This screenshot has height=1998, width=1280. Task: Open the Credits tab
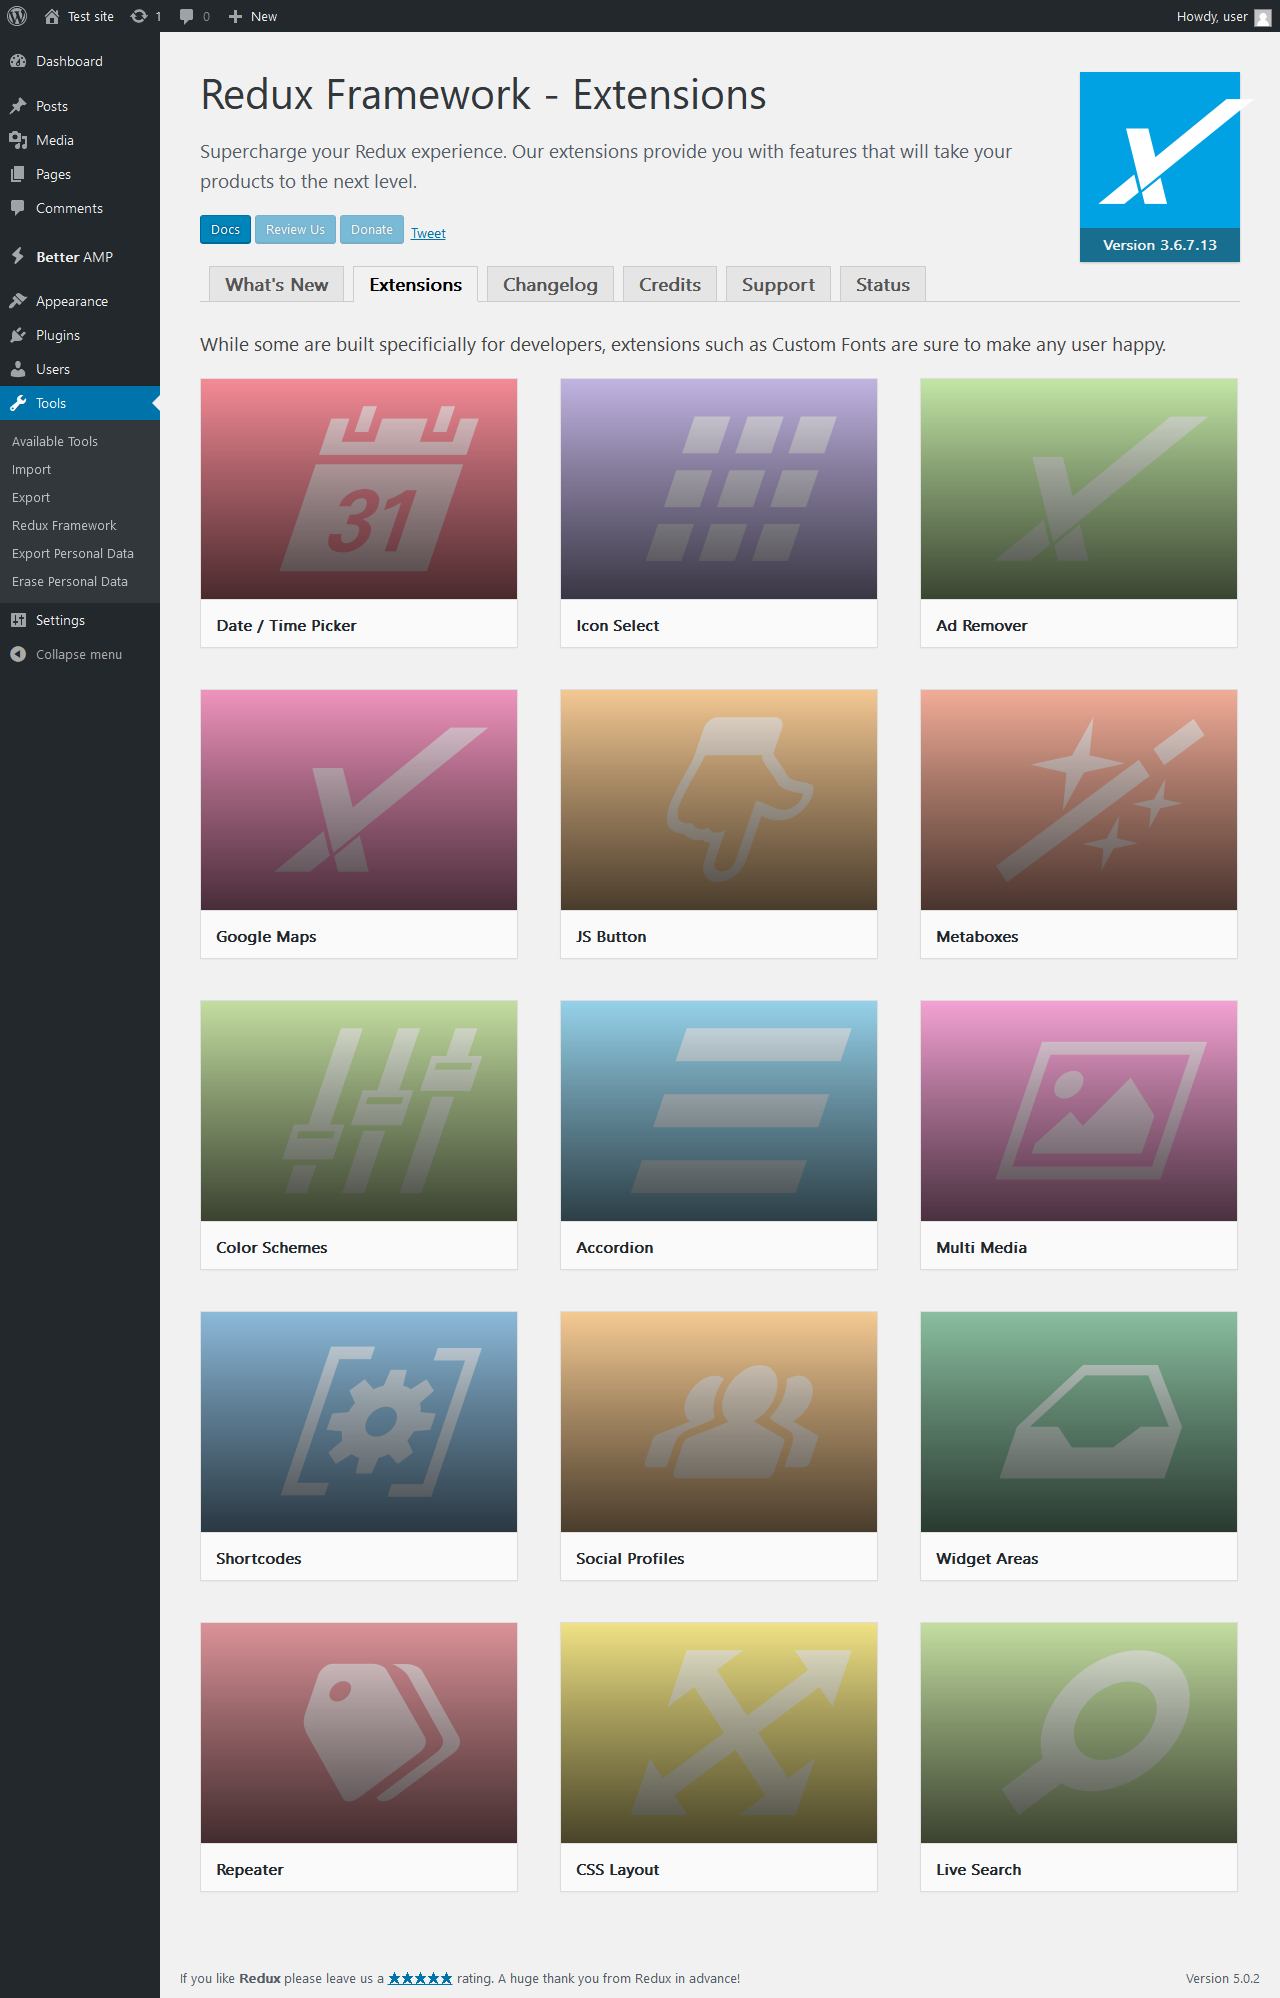coord(670,284)
